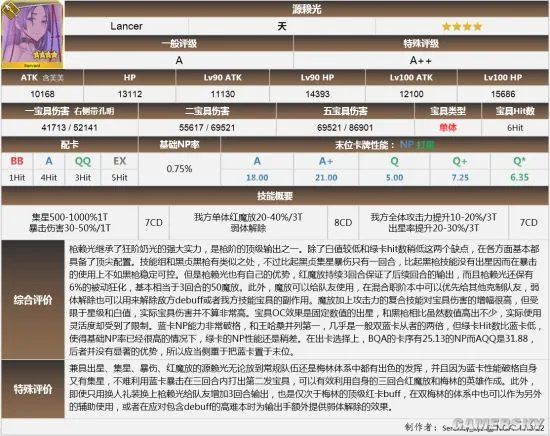Click the Lv90 ATK column header
Screen dimensions: 550x436
[x=222, y=78]
